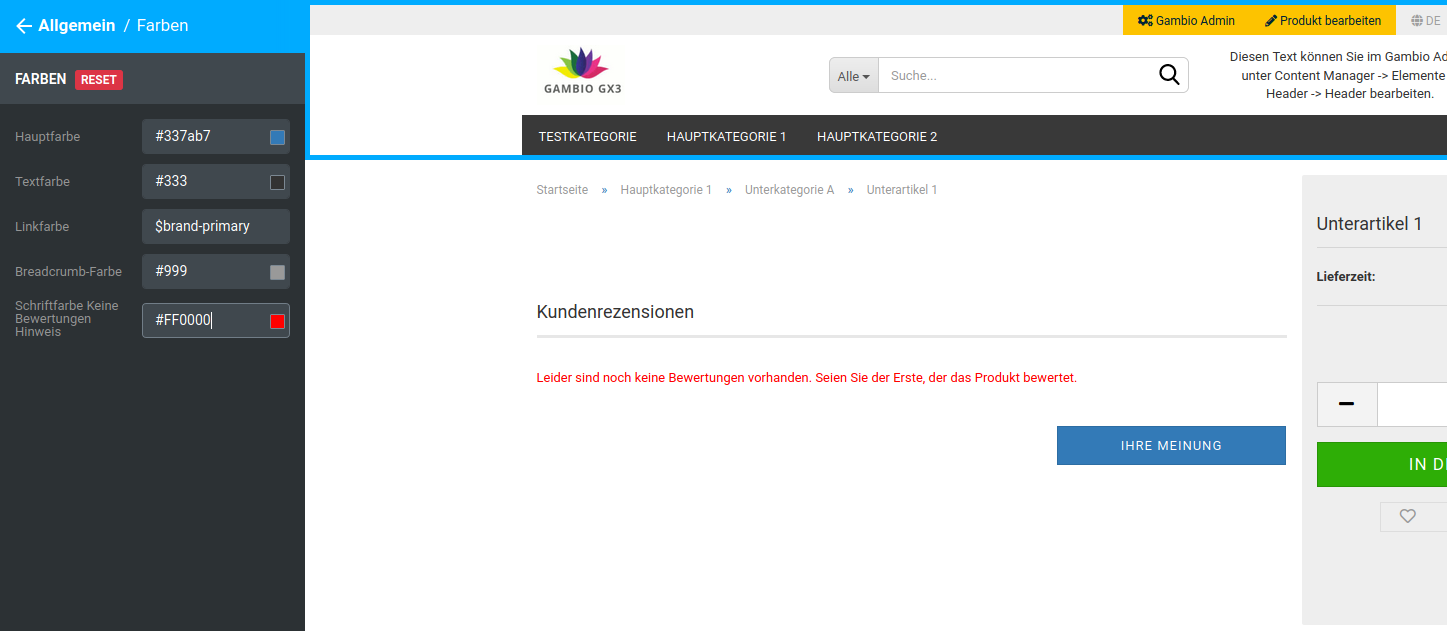Select HAUPTKATEGORIE 2 in the navigation
1447x631 pixels.
(877, 136)
